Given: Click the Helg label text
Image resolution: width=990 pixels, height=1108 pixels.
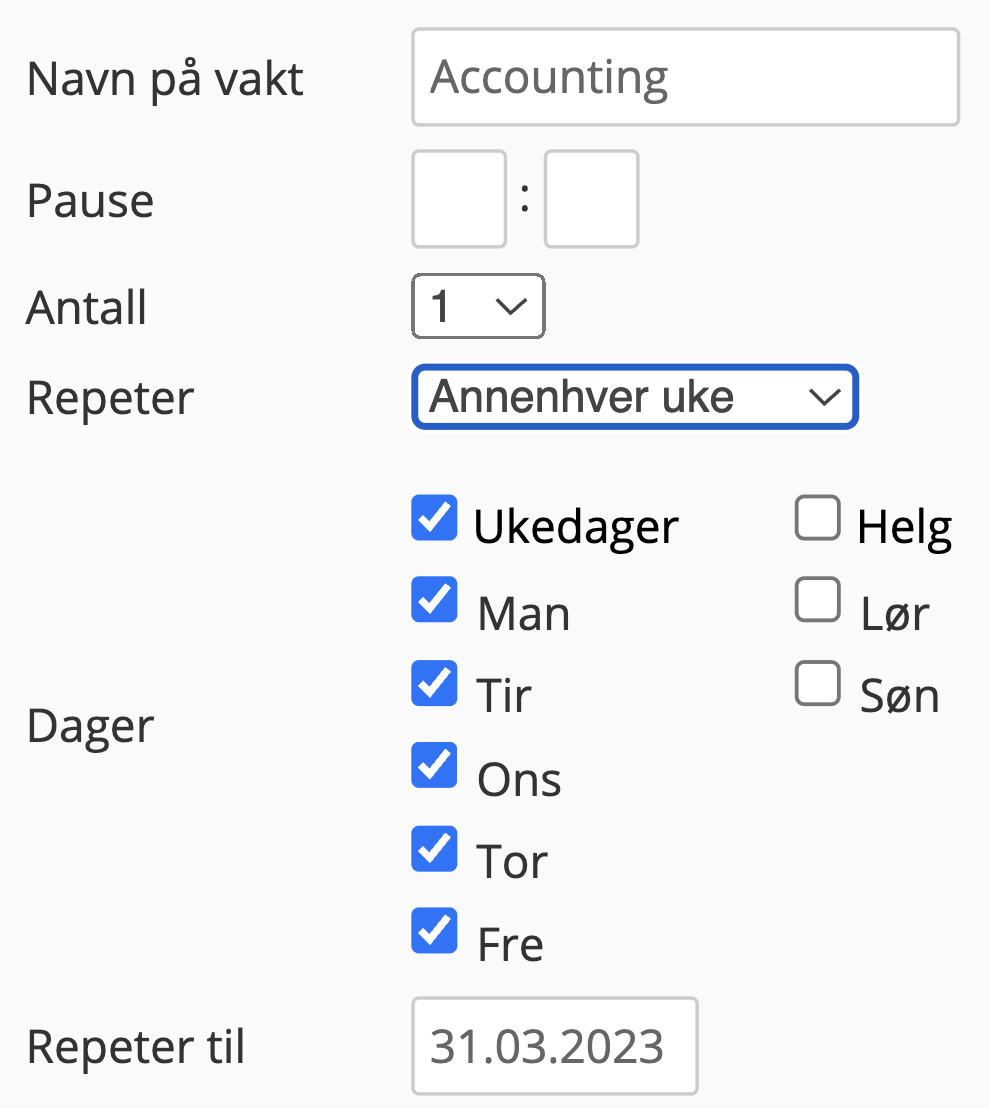Looking at the screenshot, I should pos(904,528).
